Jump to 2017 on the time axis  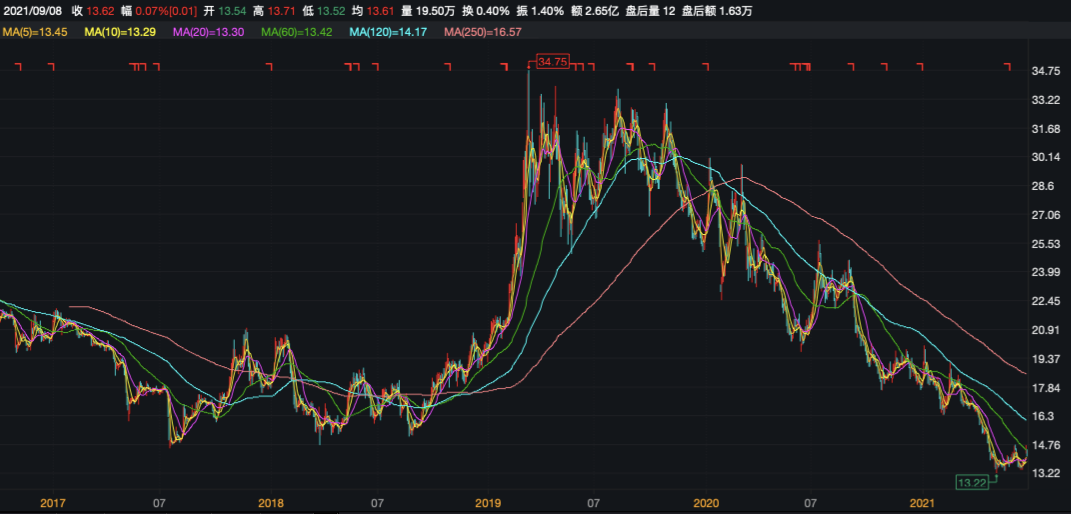(54, 502)
